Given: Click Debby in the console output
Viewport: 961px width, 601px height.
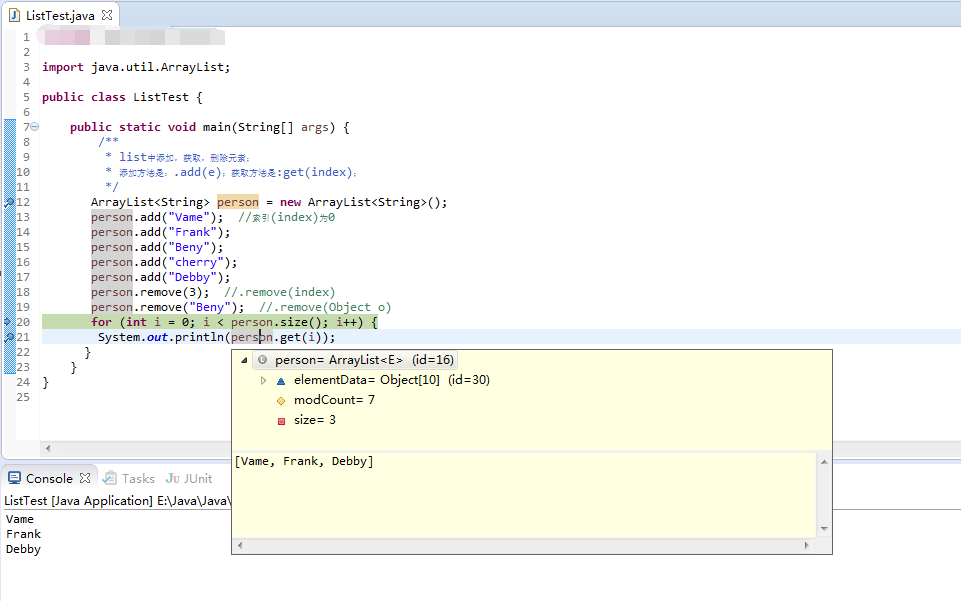Looking at the screenshot, I should pyautogui.click(x=23, y=550).
